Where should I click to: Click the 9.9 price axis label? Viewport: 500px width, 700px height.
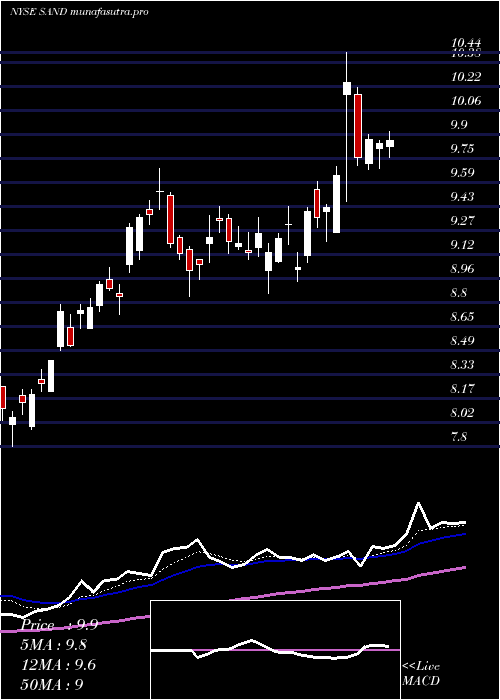458,125
